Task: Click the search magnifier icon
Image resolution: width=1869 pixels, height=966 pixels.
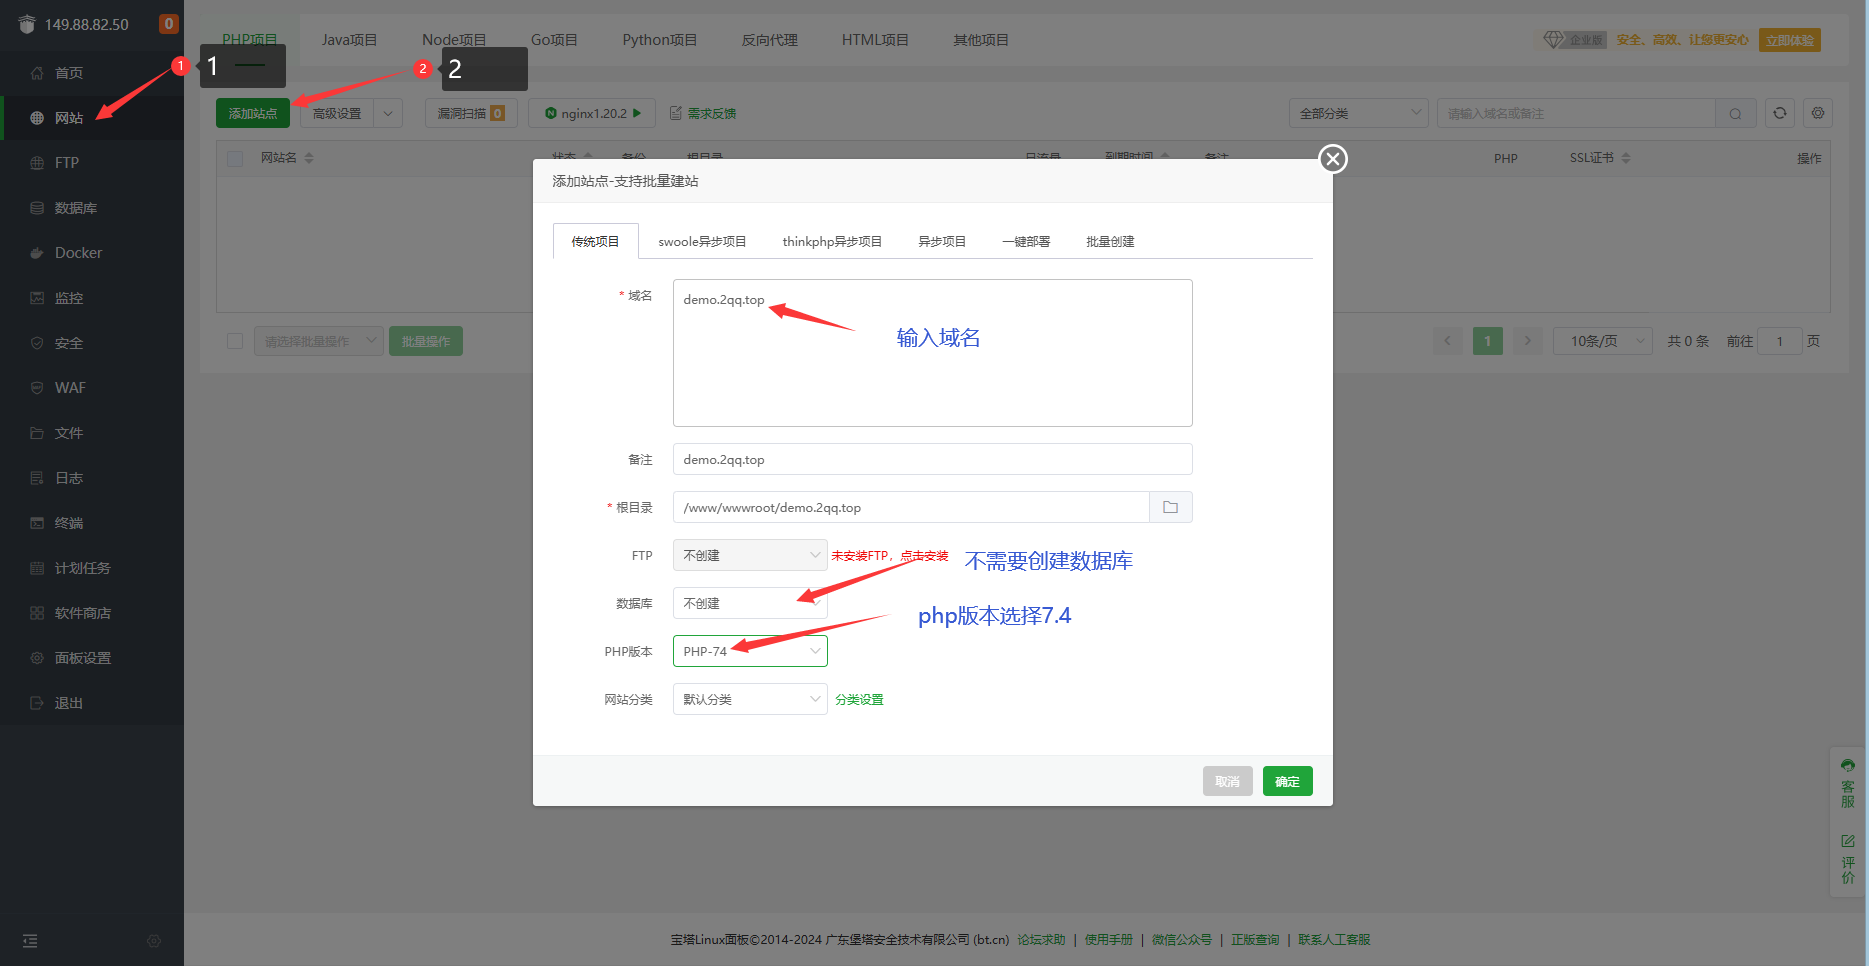Action: 1735,113
